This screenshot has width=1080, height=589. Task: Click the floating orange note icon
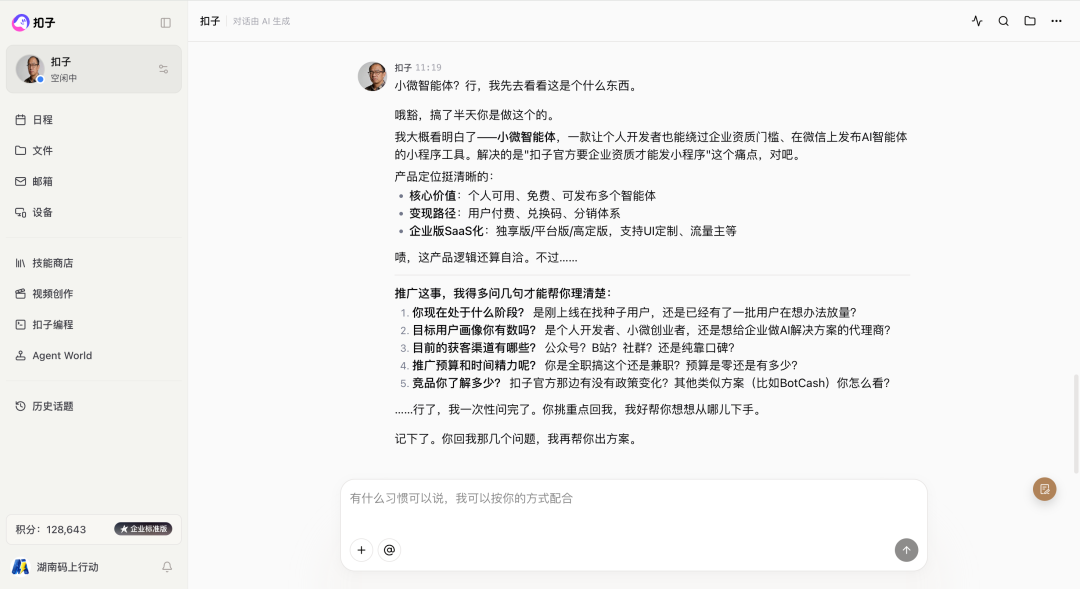1044,489
